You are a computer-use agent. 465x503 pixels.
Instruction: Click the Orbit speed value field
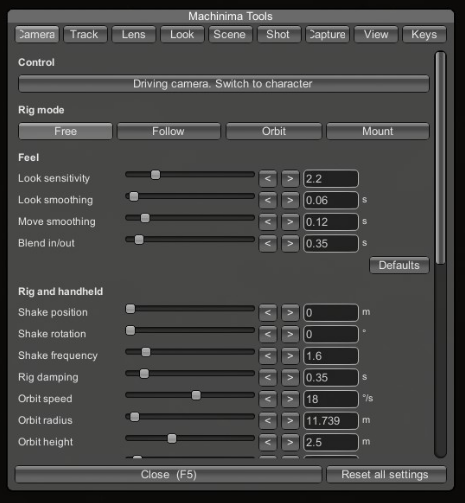(x=331, y=399)
